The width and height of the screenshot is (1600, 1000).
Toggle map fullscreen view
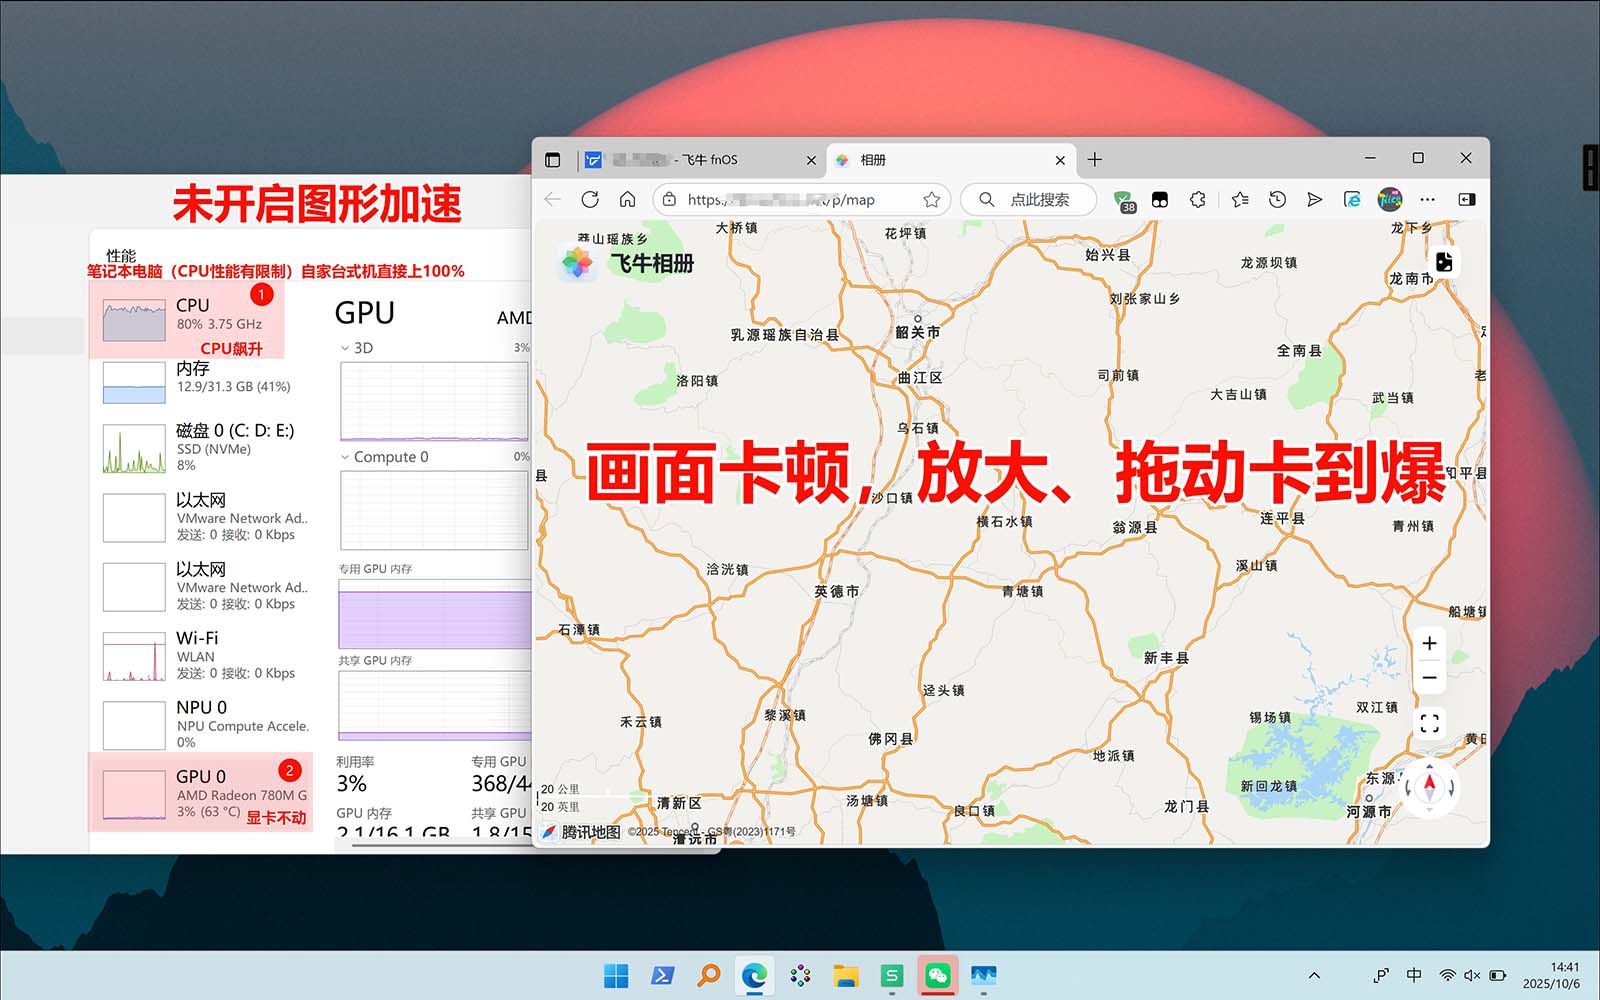[1429, 723]
